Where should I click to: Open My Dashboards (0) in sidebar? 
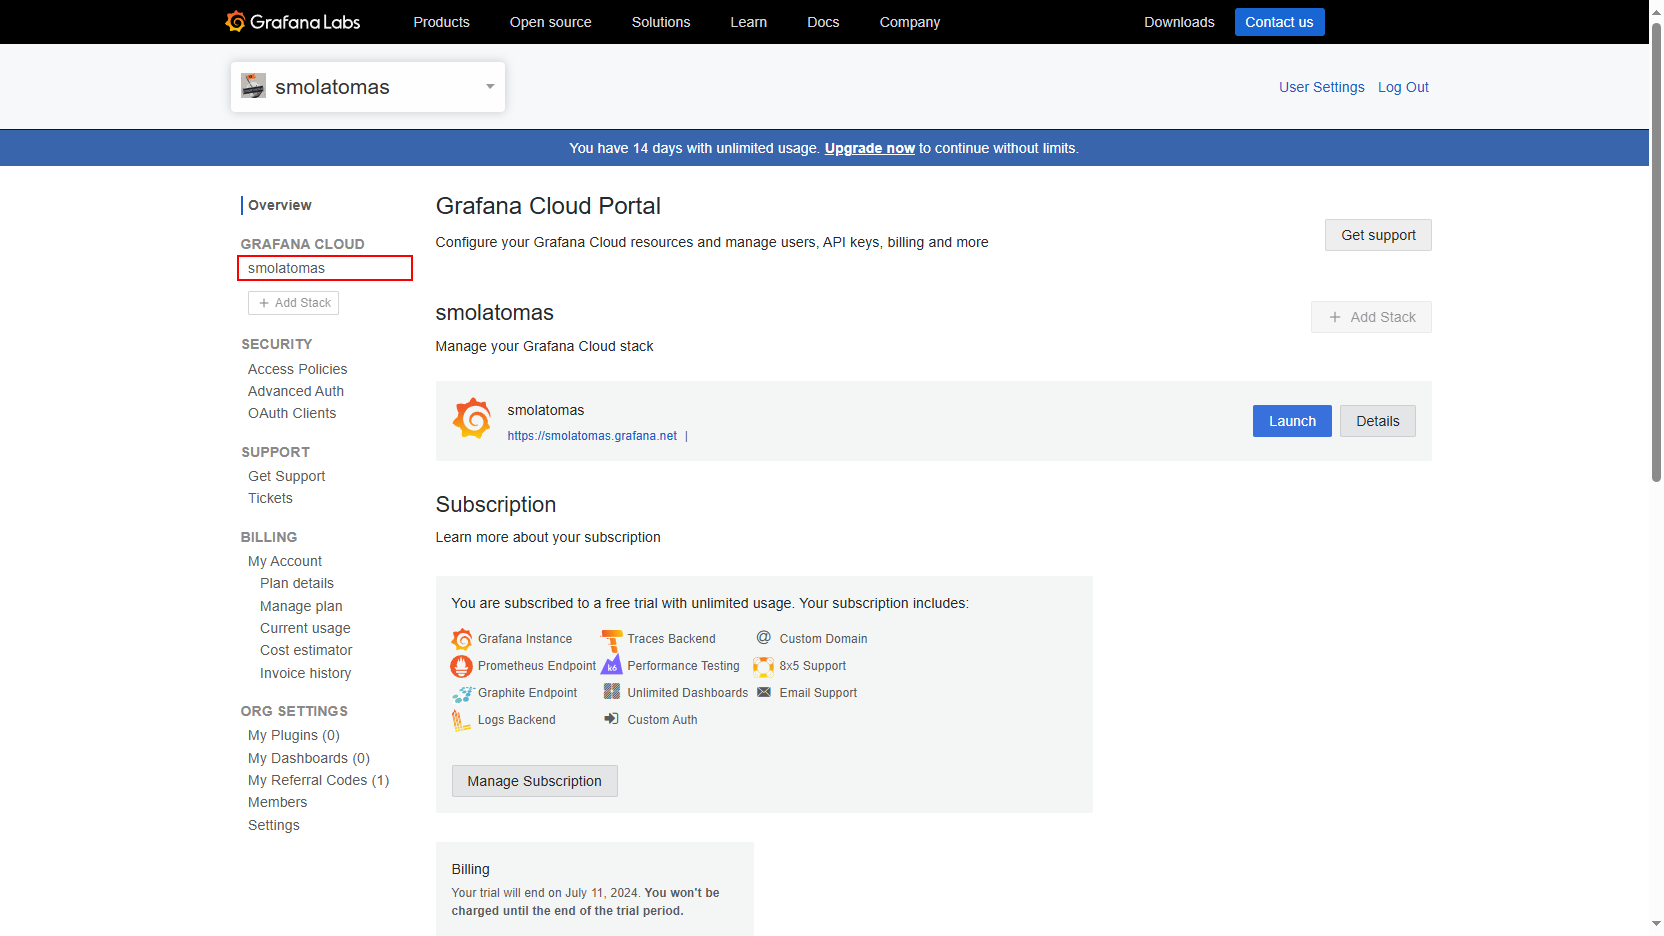309,758
